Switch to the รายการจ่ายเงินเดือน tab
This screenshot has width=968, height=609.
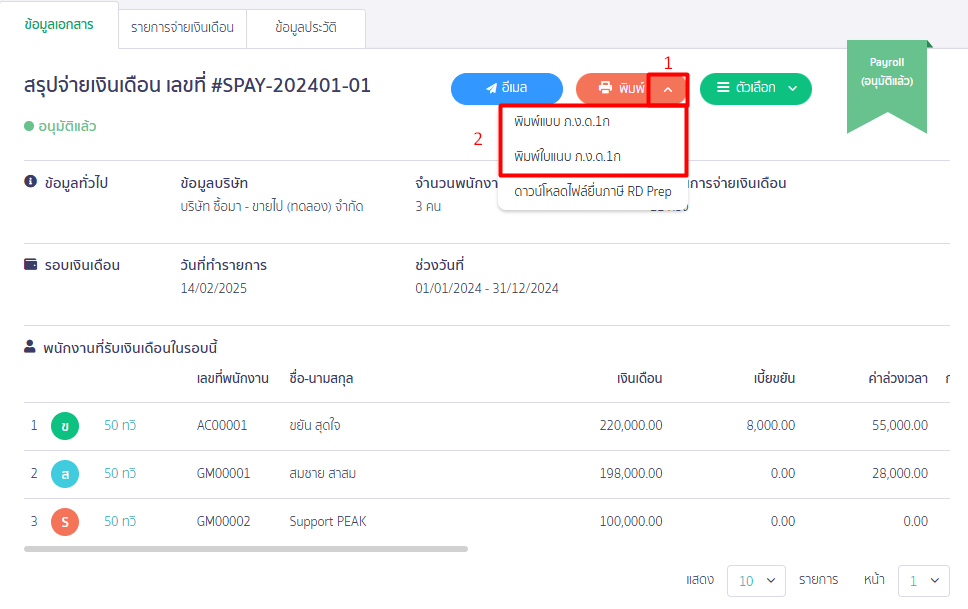[181, 28]
